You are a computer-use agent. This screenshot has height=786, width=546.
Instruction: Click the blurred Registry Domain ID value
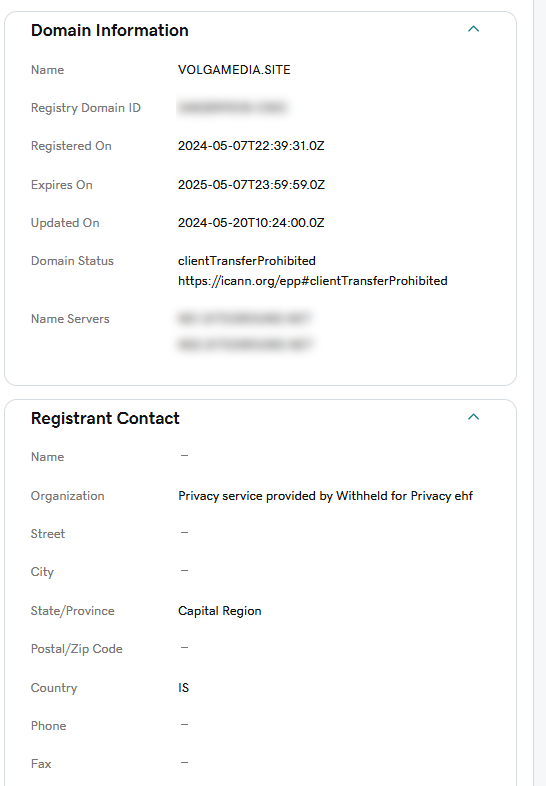[x=233, y=107]
